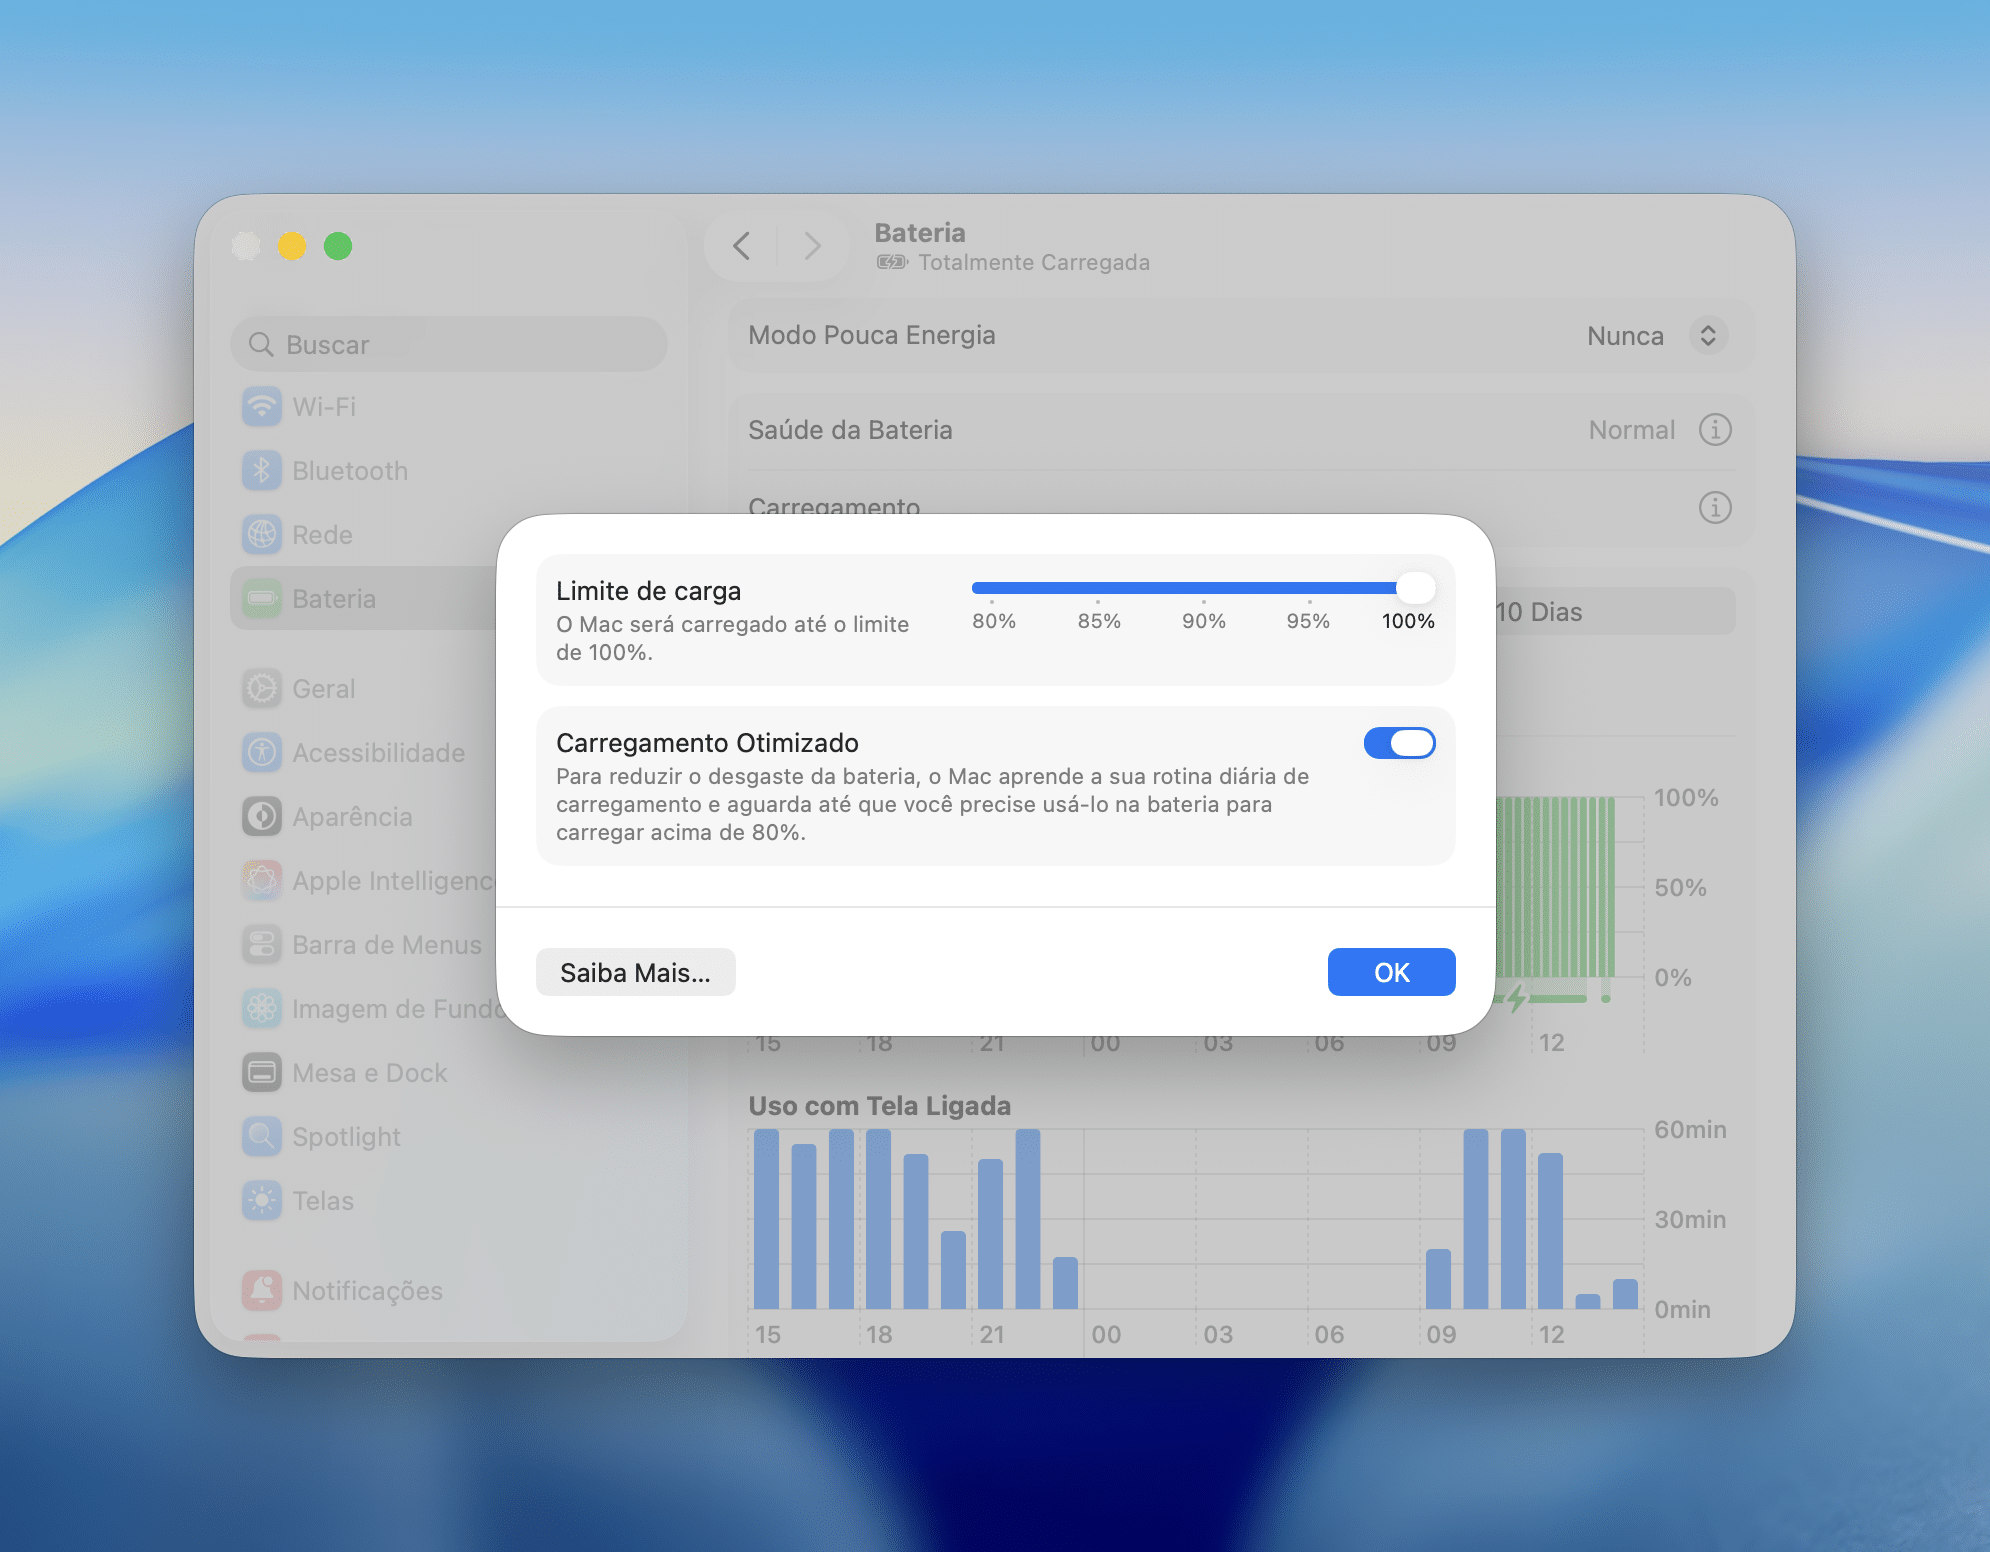Open Mesa e Dock sidebar item

point(369,1073)
